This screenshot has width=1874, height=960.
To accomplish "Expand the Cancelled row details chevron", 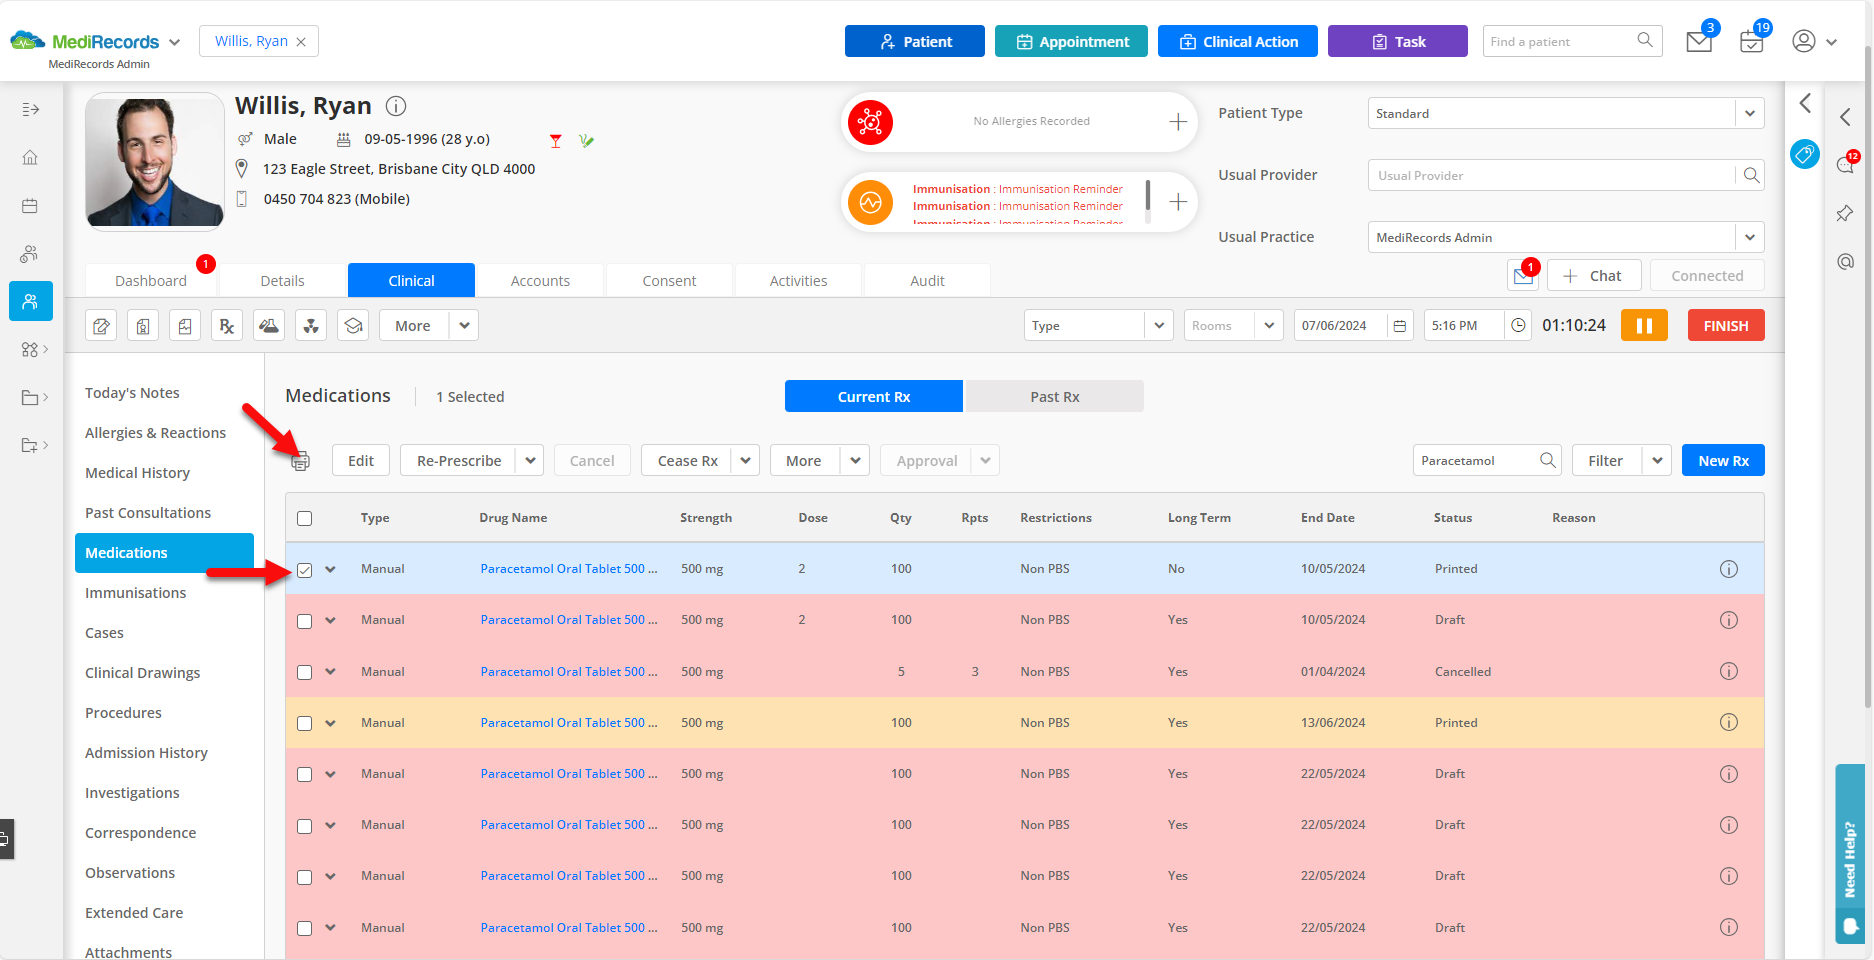I will point(330,671).
